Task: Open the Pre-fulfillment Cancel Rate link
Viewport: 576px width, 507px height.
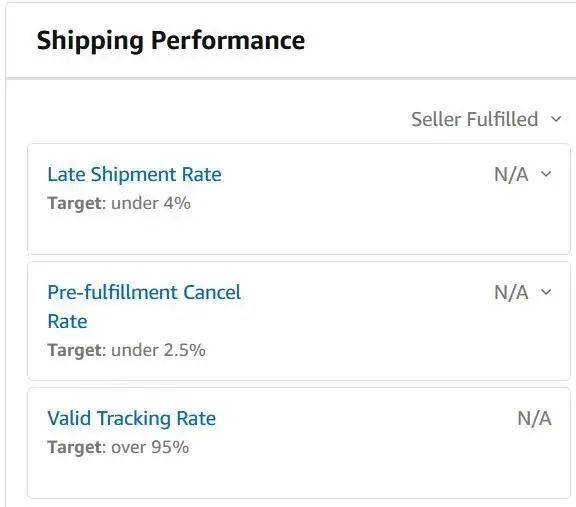Action: pyautogui.click(x=144, y=307)
